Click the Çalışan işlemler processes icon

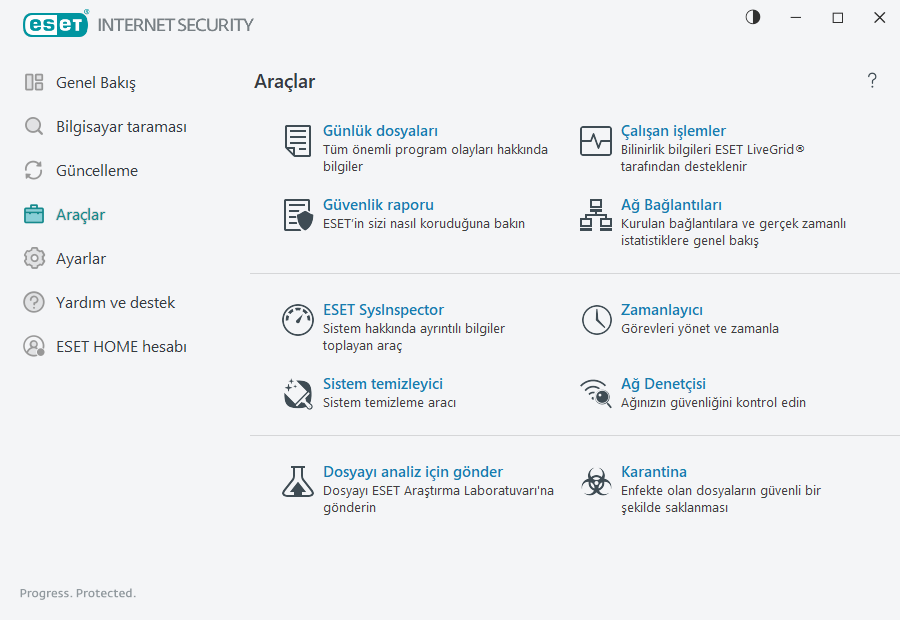595,141
